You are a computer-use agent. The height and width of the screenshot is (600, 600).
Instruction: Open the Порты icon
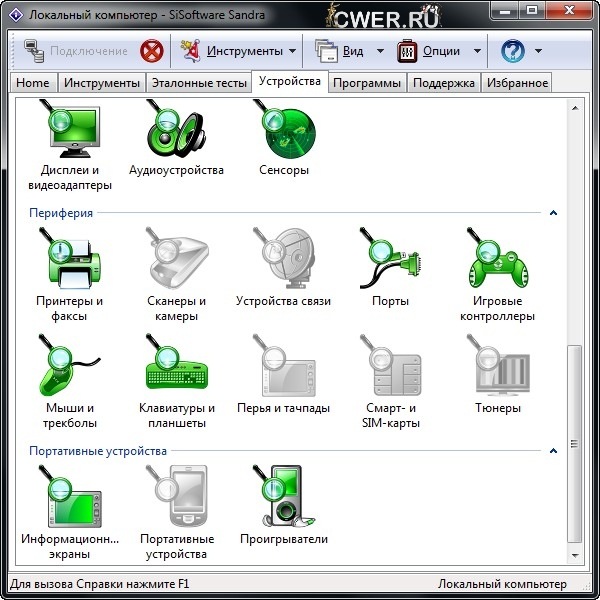(390, 259)
